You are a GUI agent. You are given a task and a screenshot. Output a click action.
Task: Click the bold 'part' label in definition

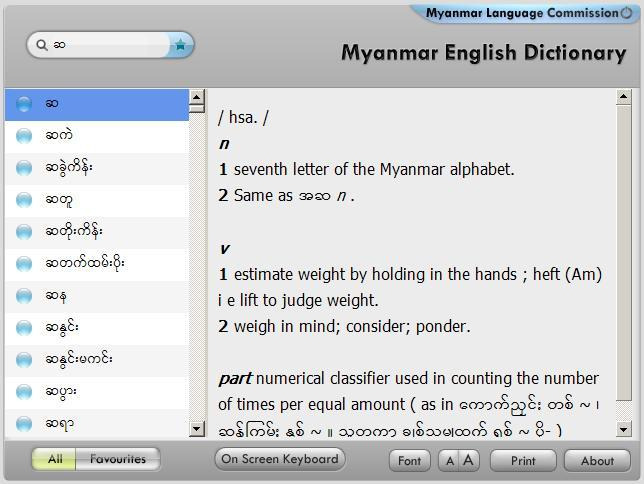tap(235, 378)
